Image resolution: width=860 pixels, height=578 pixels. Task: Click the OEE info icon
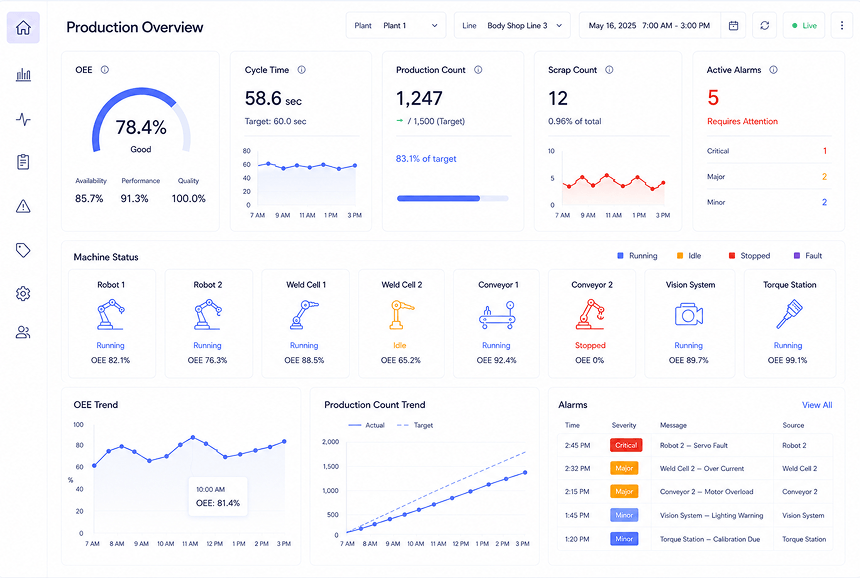[105, 70]
